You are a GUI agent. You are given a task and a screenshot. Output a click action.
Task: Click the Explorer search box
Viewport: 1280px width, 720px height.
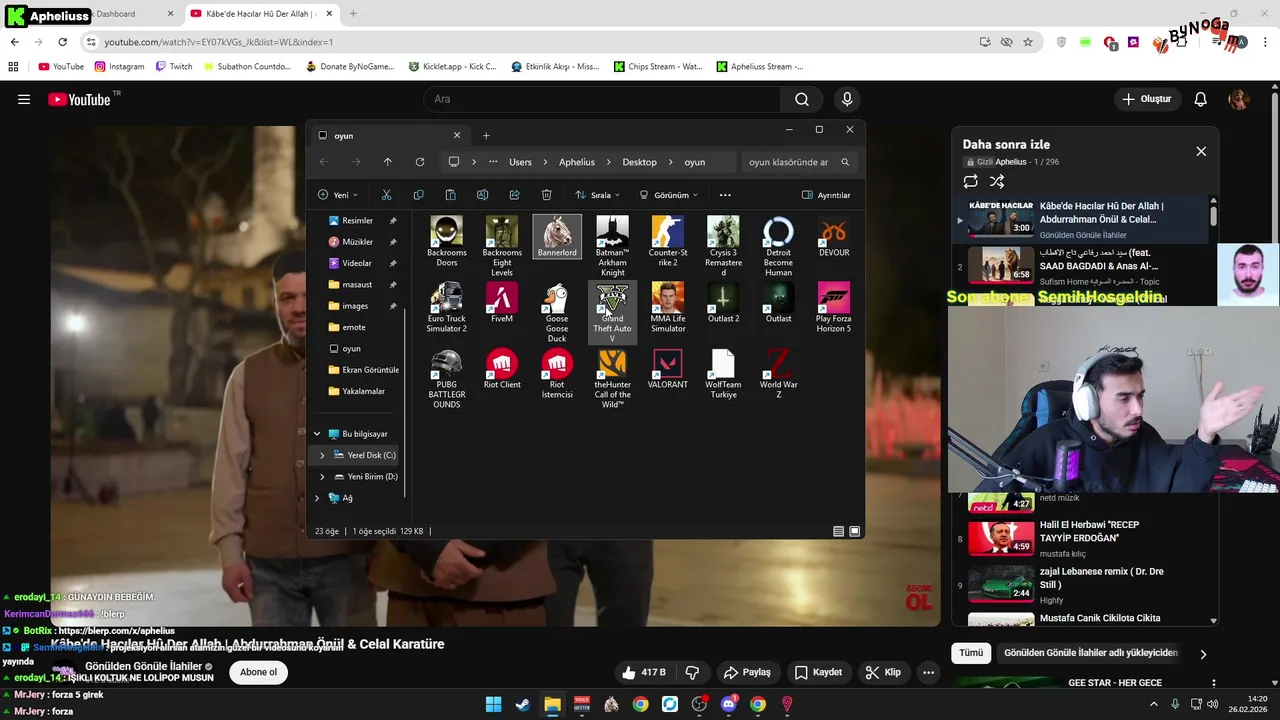click(799, 162)
